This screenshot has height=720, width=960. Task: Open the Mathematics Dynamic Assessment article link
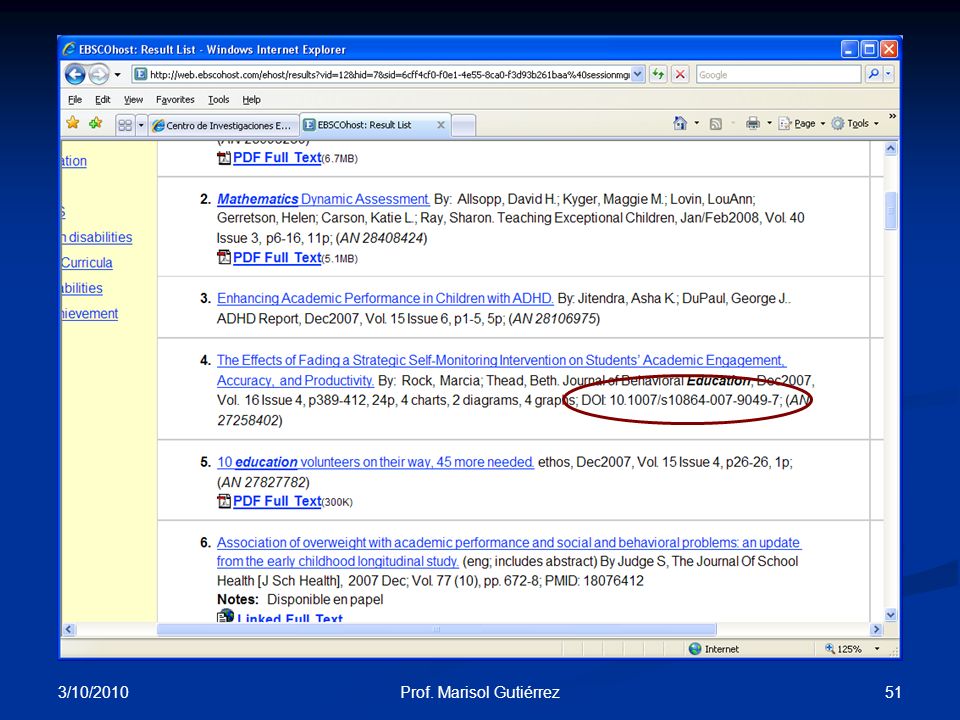(x=323, y=199)
